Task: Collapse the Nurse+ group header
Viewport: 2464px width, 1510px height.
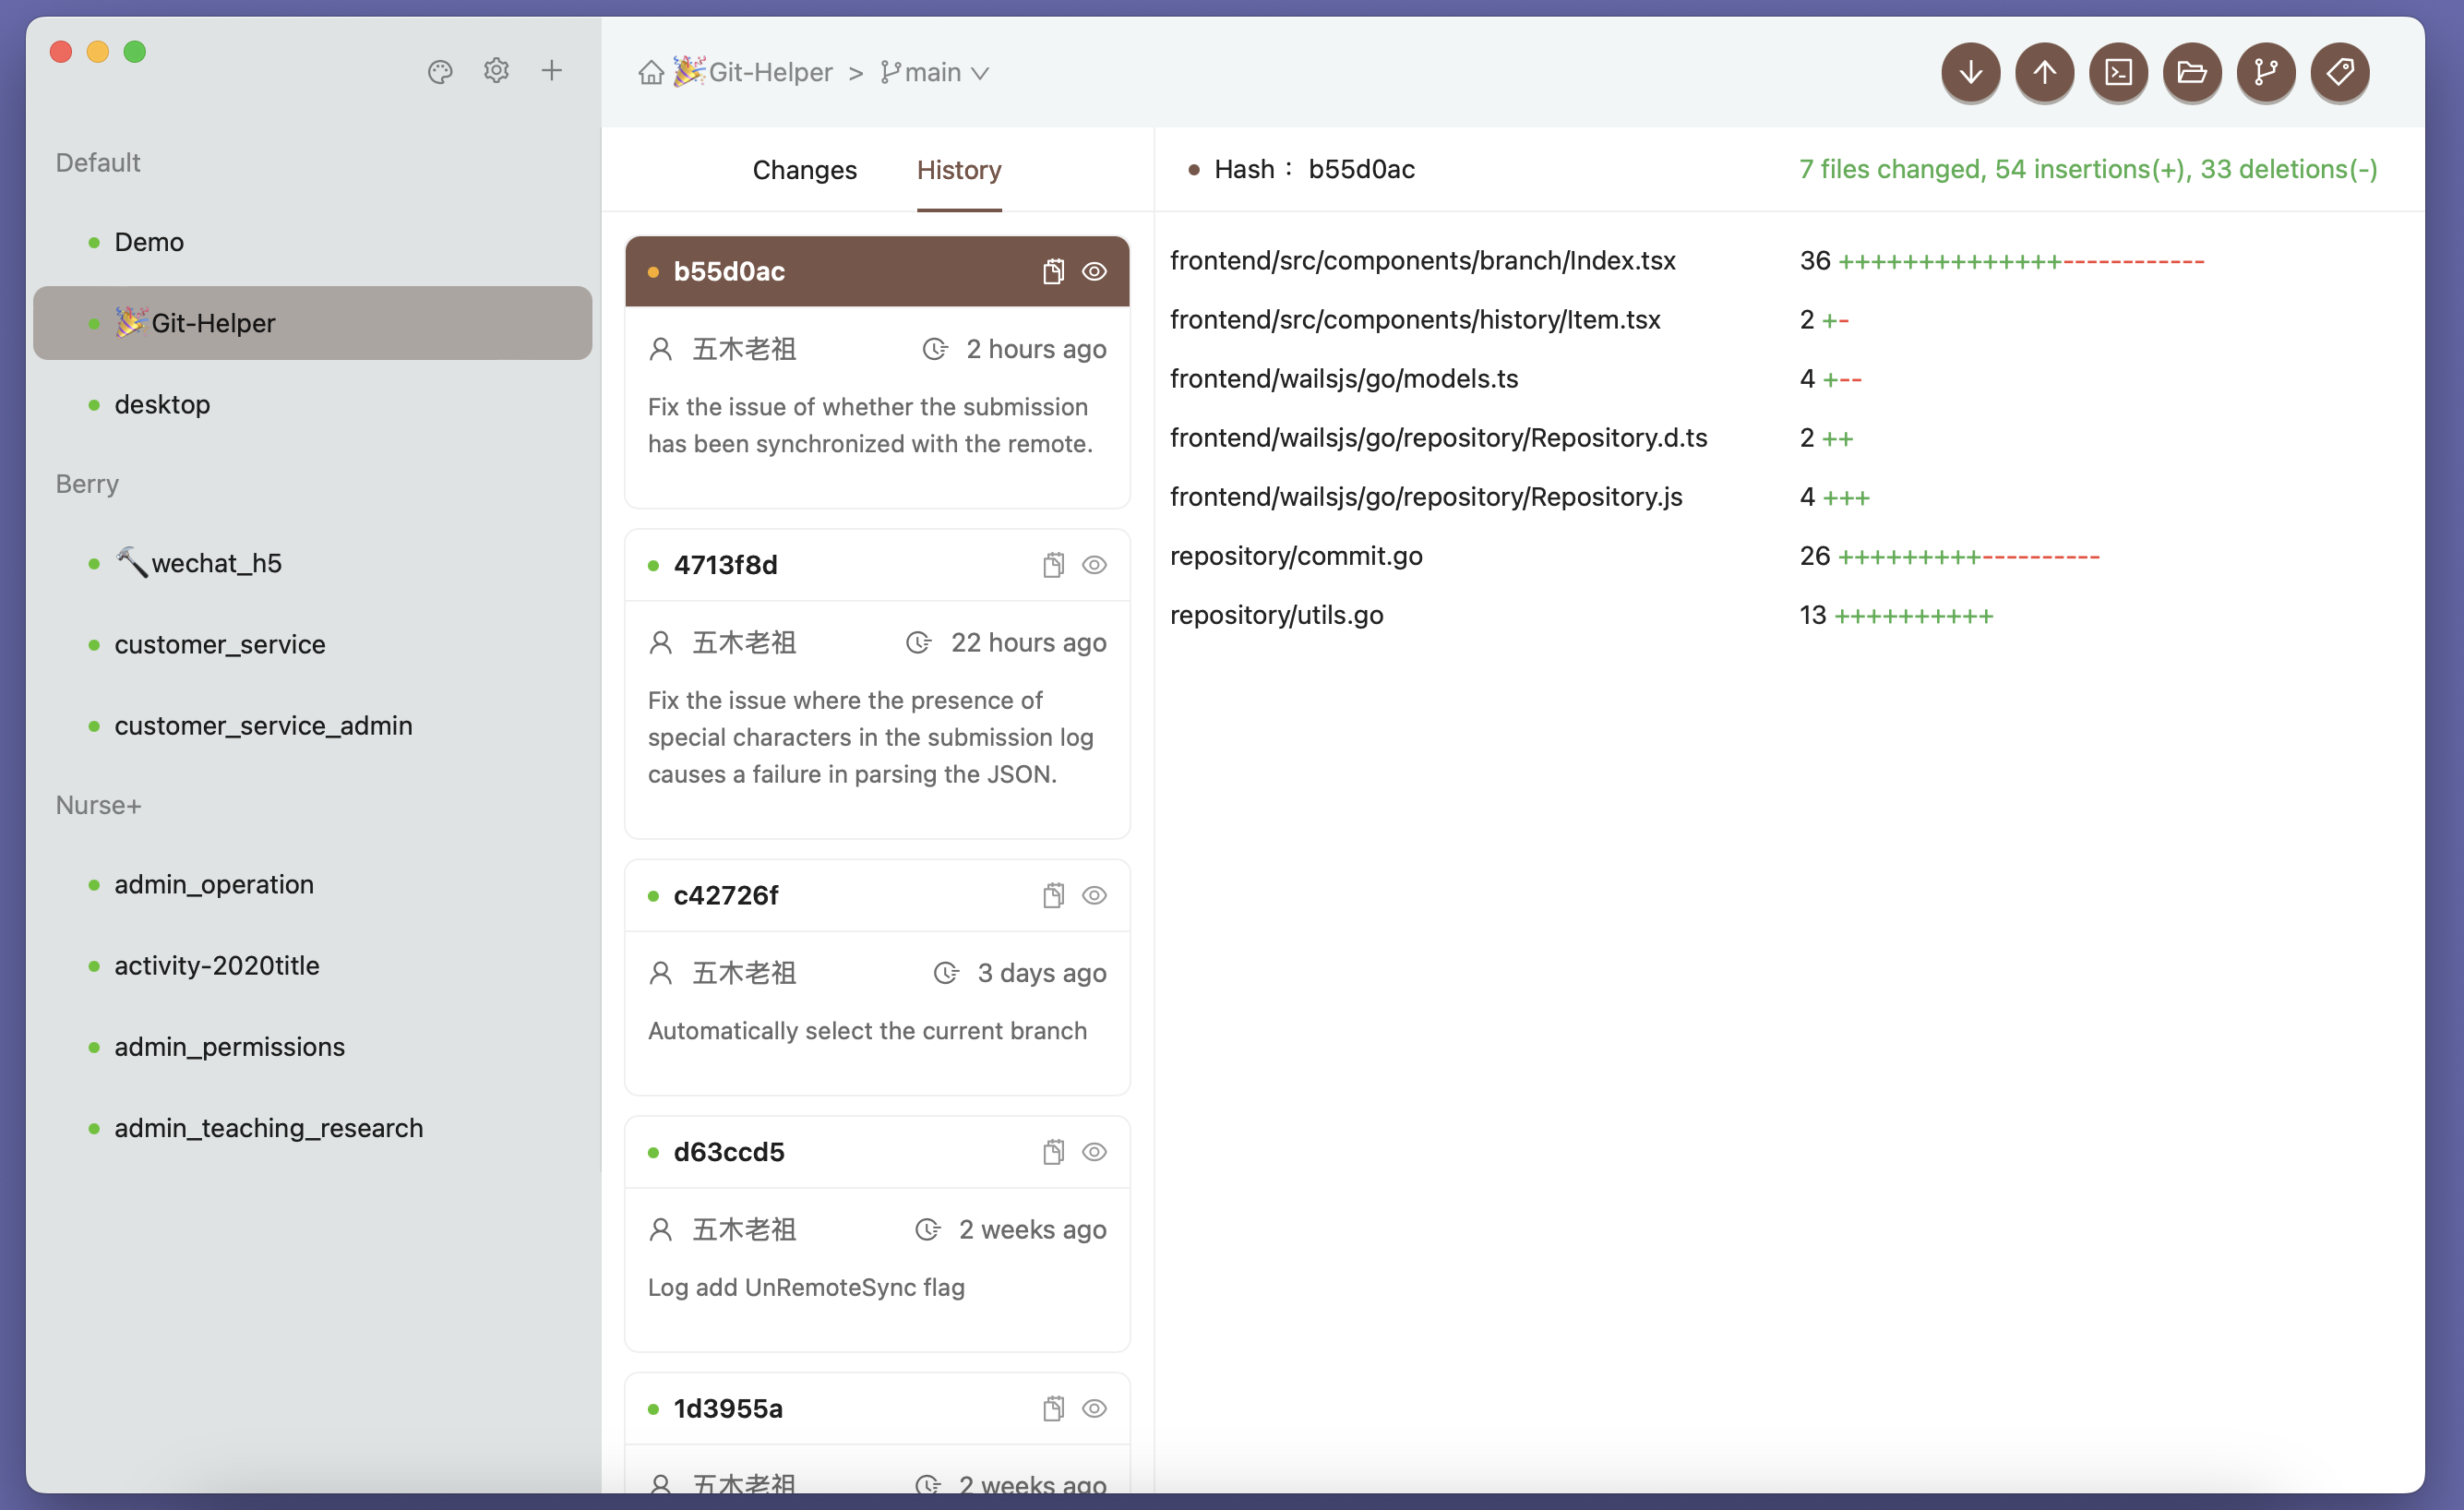Action: tap(98, 805)
